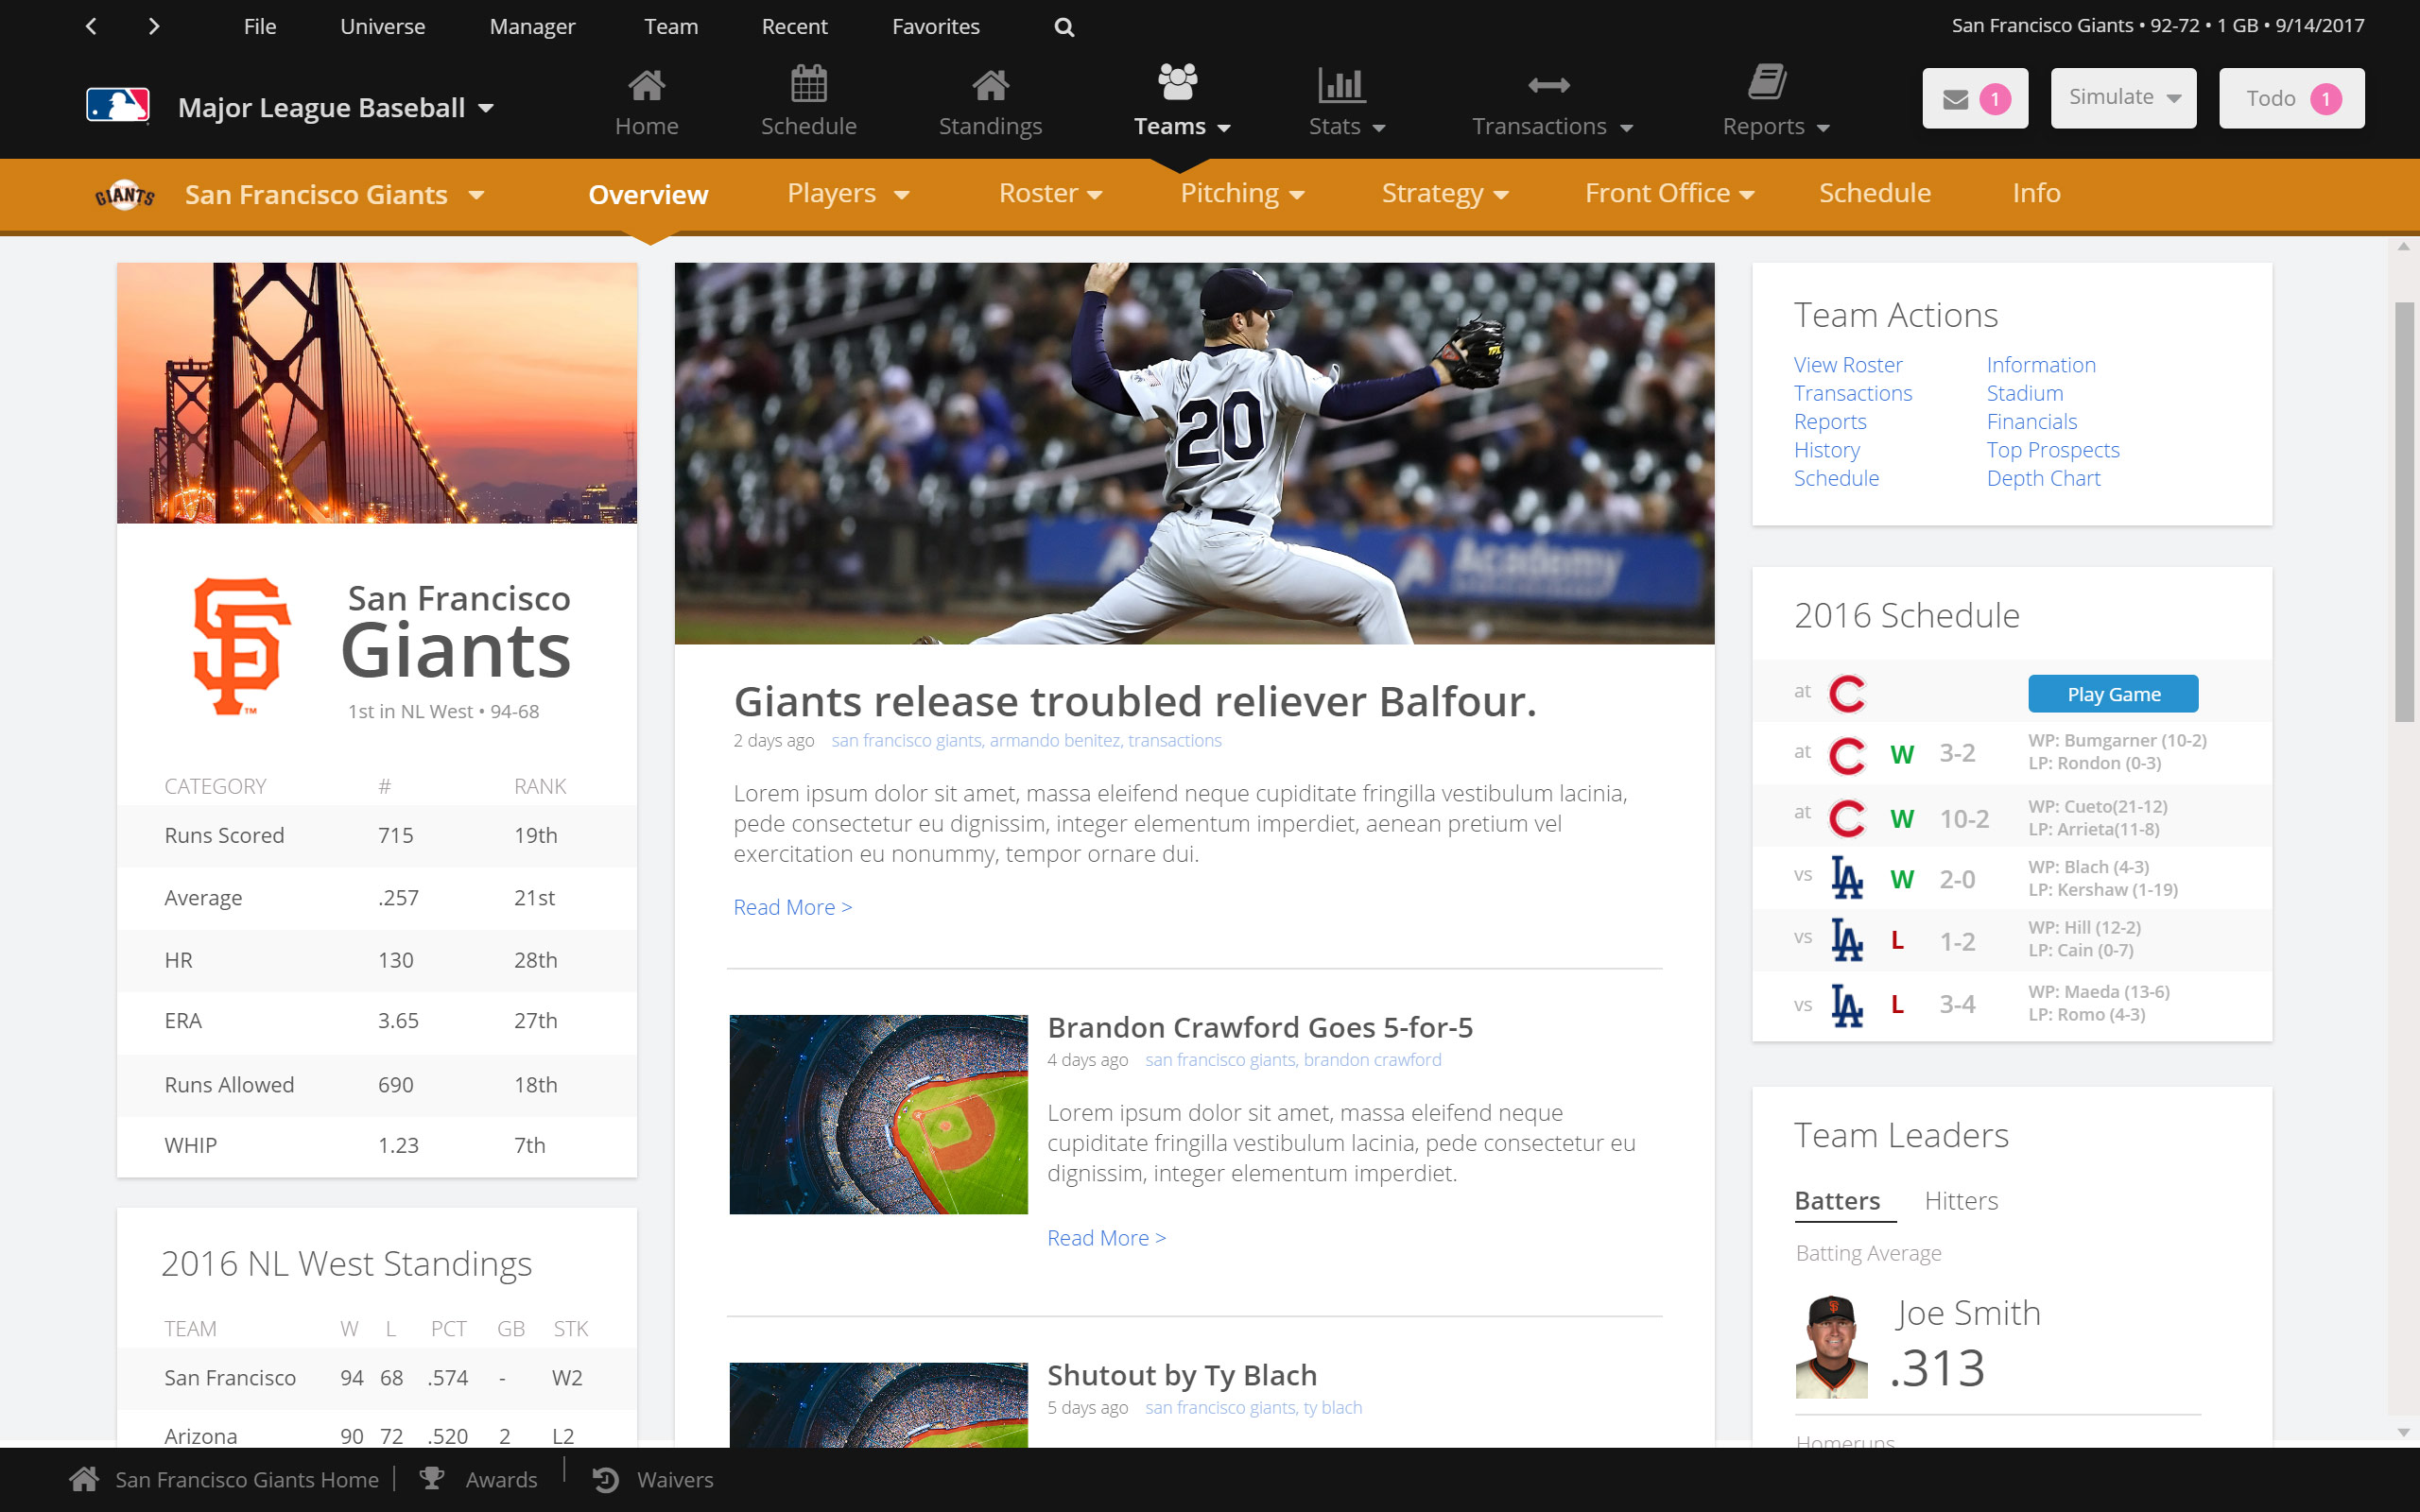Image resolution: width=2420 pixels, height=1512 pixels.
Task: Open Schedule calendar icon in top nav
Action: click(808, 84)
